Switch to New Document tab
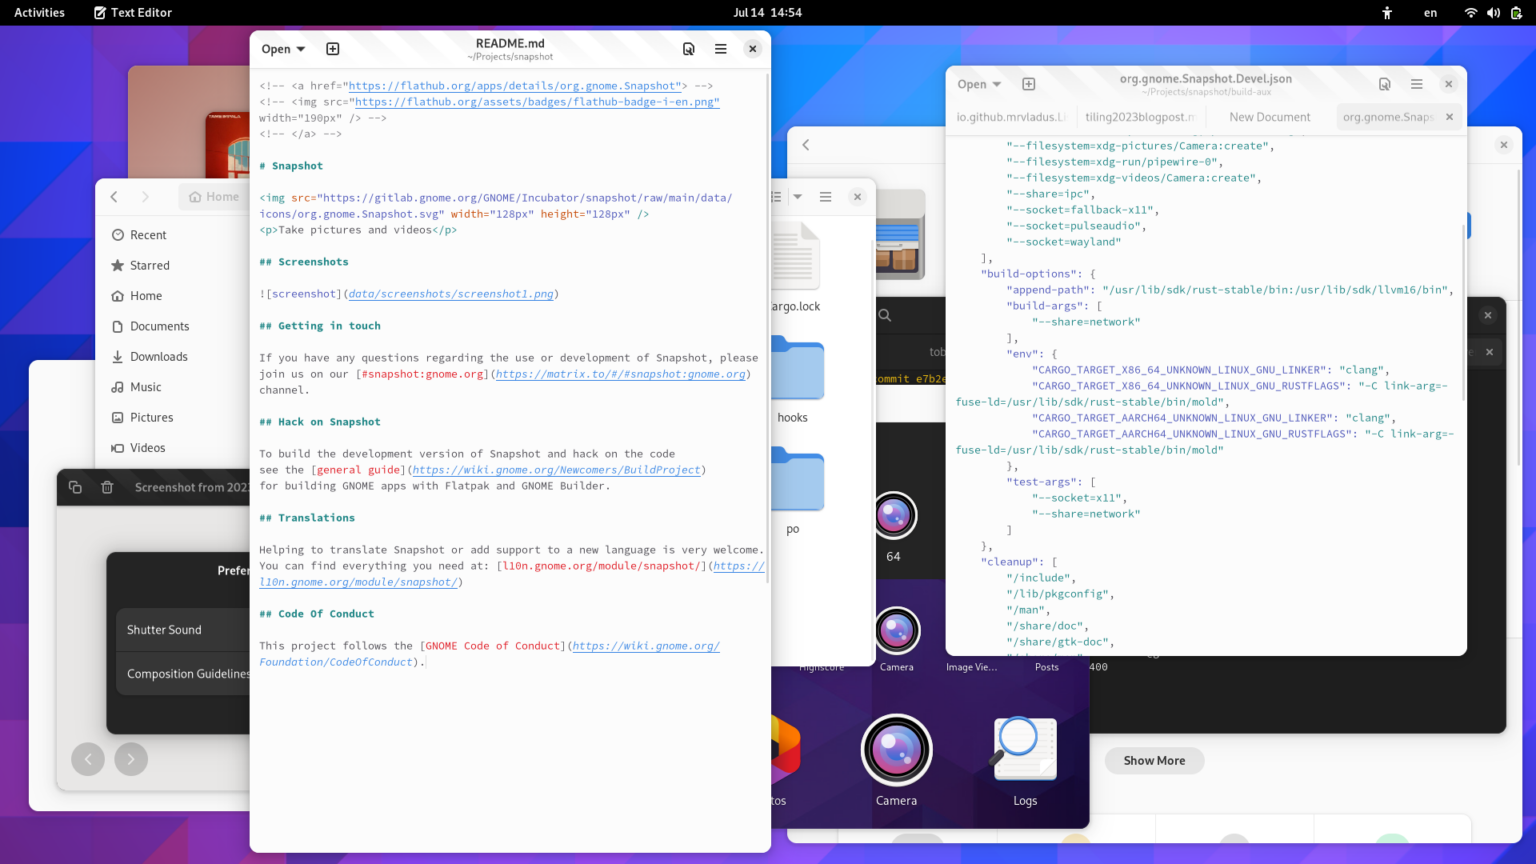Screen dimensions: 1536x864 point(1269,117)
